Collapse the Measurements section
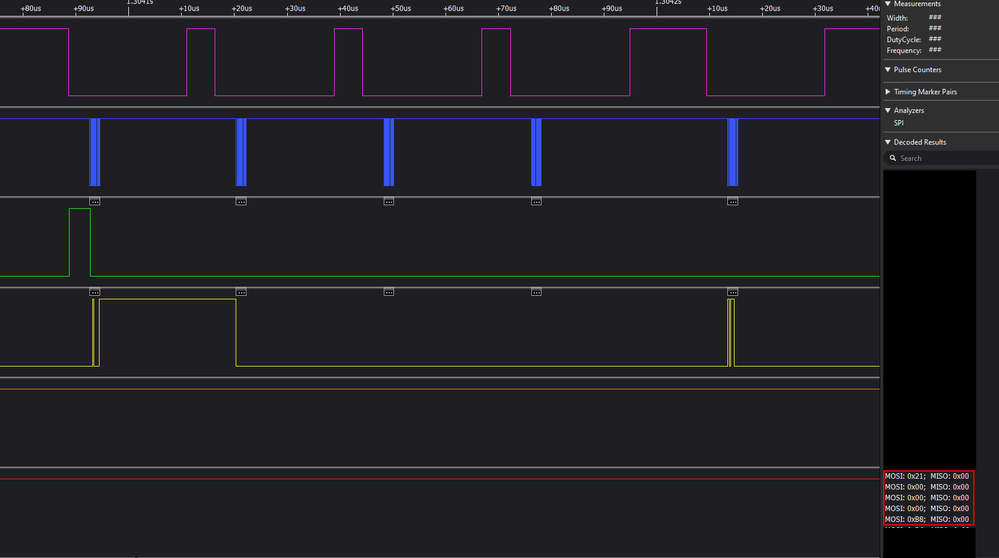 888,4
